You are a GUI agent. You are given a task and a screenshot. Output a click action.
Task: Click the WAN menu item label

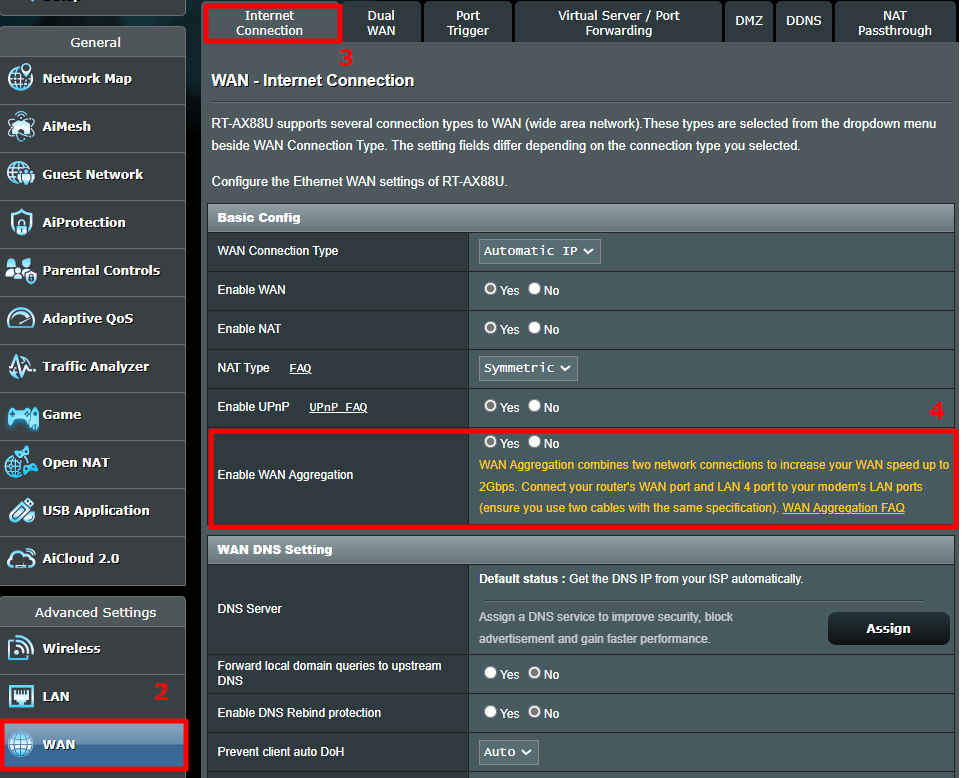[59, 745]
